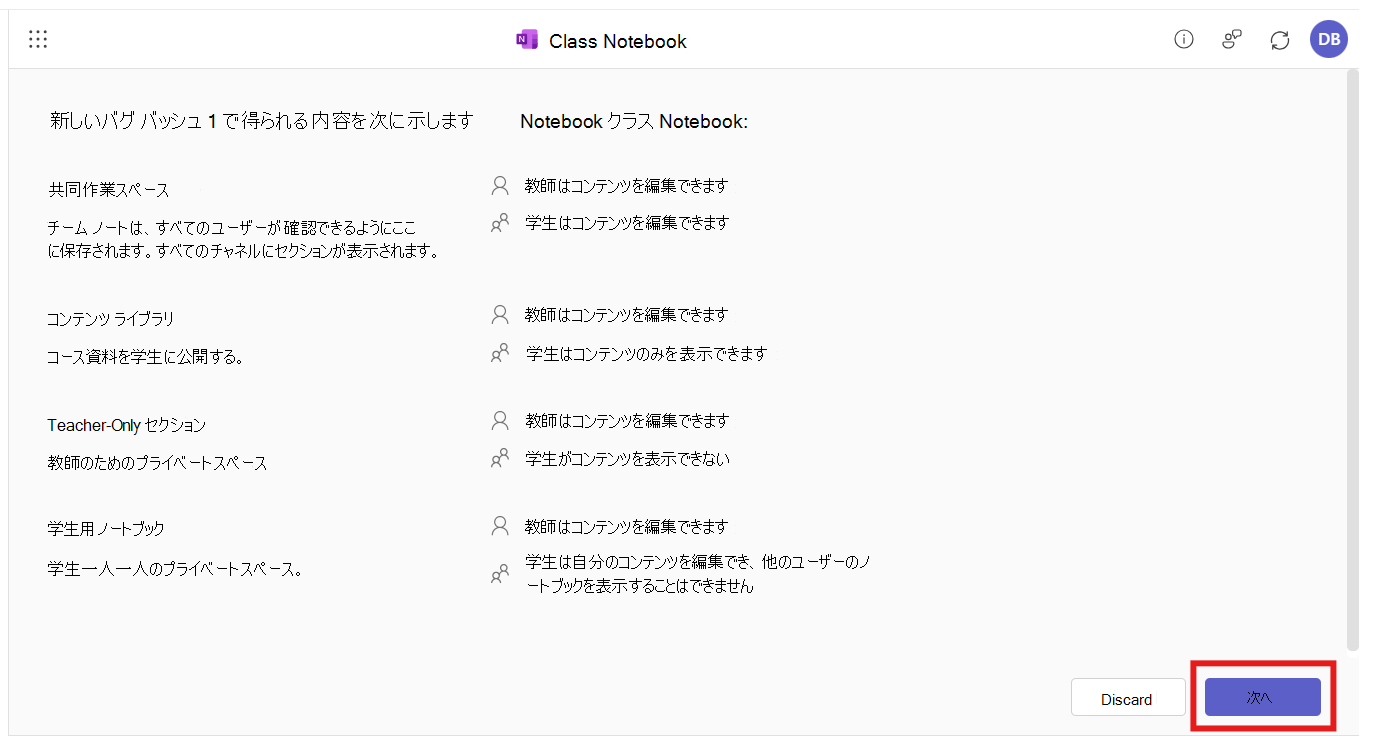Click the text 学生はコンテンツを編集できます
This screenshot has width=1375, height=744.
pyautogui.click(x=627, y=223)
